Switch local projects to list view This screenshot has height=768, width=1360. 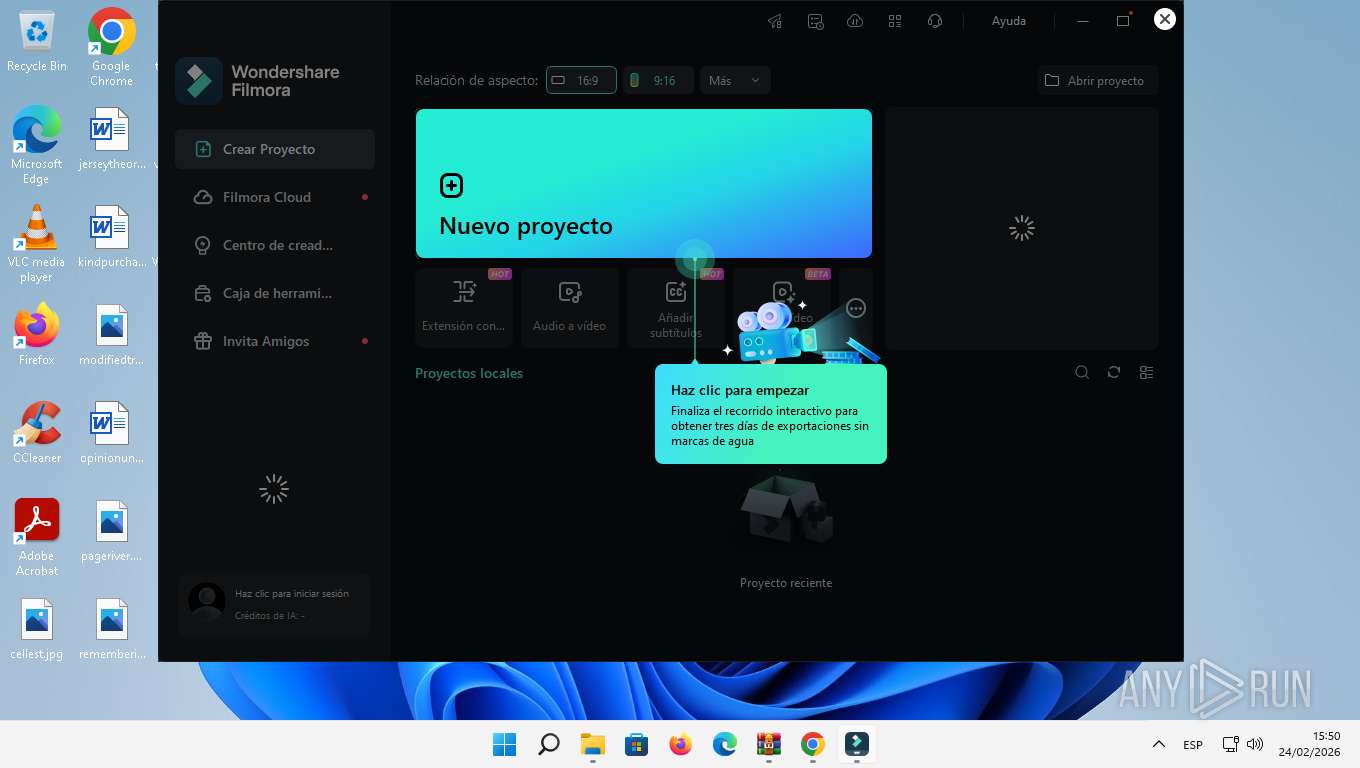[1146, 372]
